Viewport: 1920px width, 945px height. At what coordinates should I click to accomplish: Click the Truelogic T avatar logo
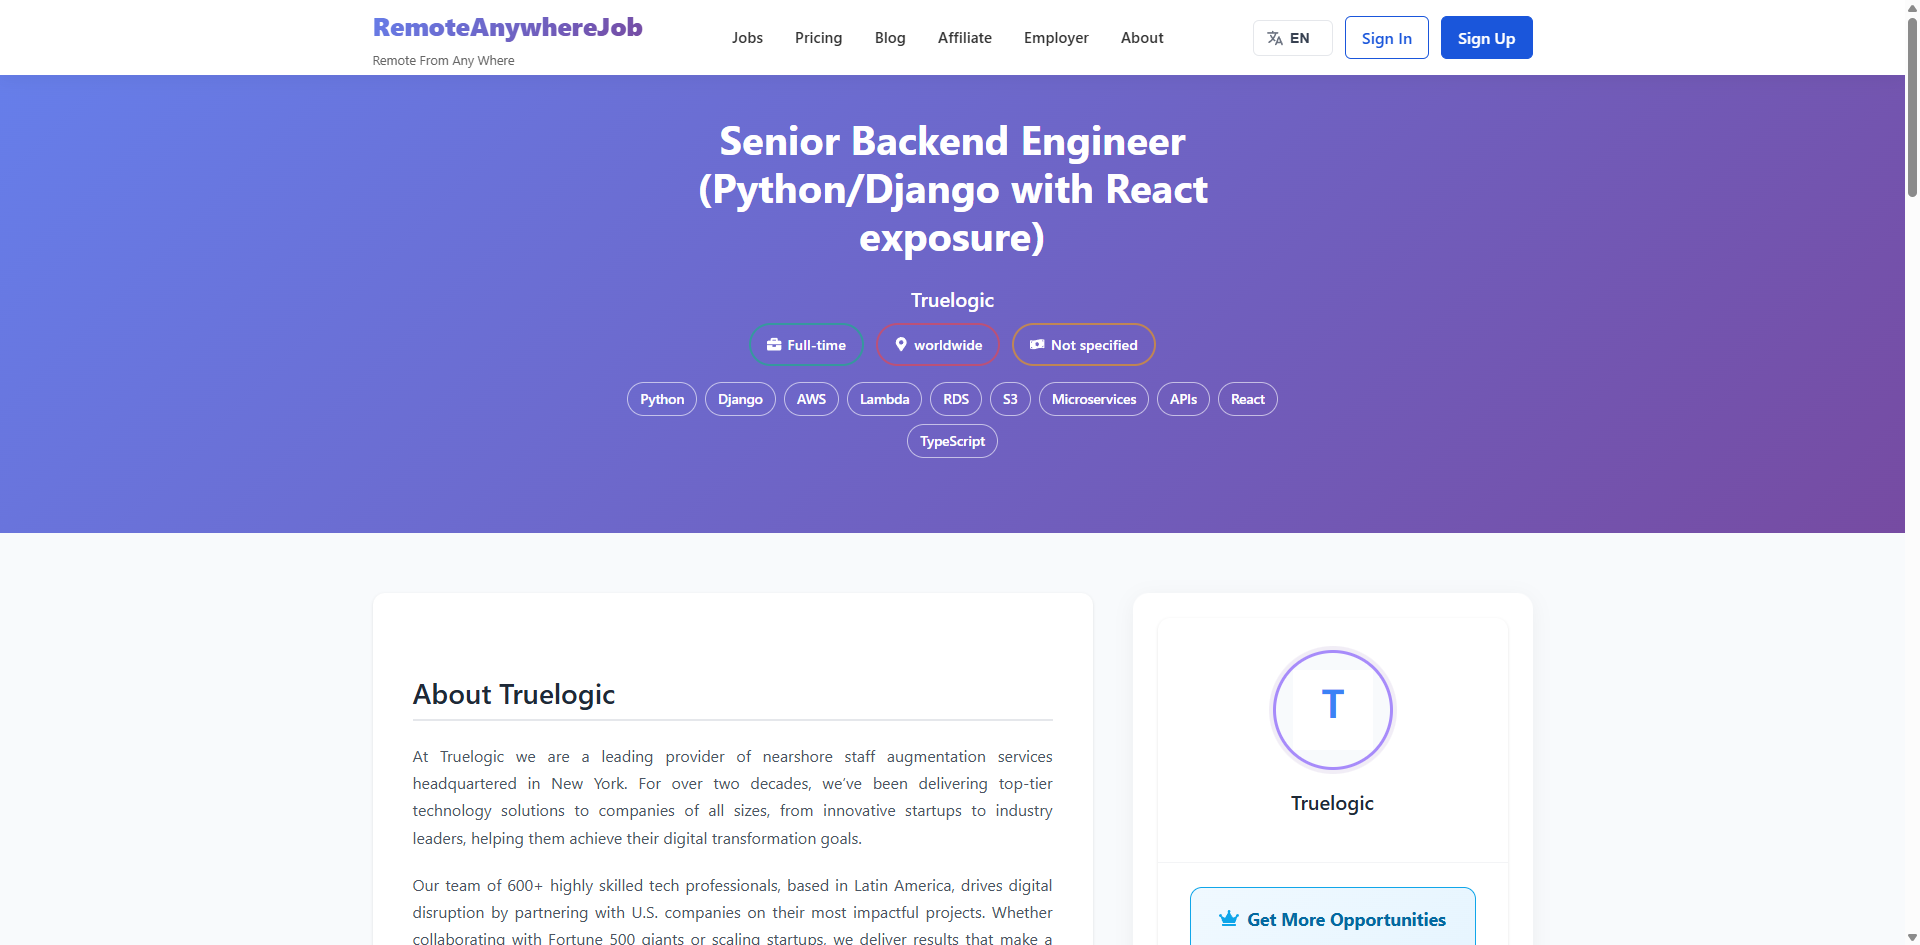coord(1332,710)
